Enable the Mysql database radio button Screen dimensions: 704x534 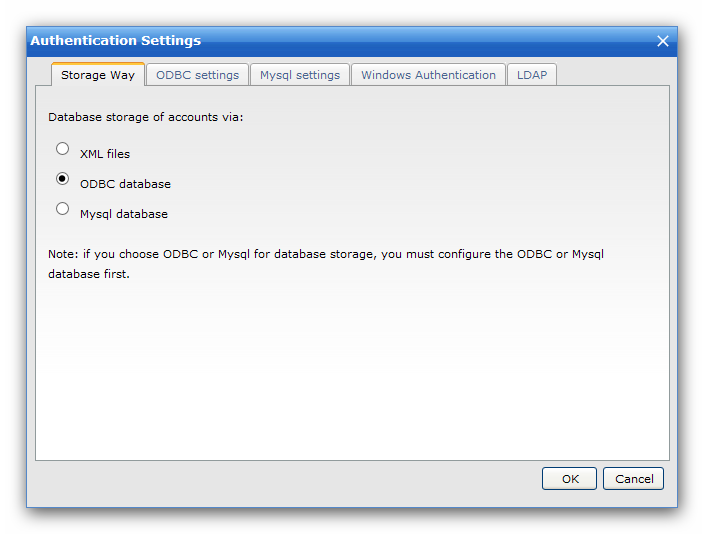point(62,208)
